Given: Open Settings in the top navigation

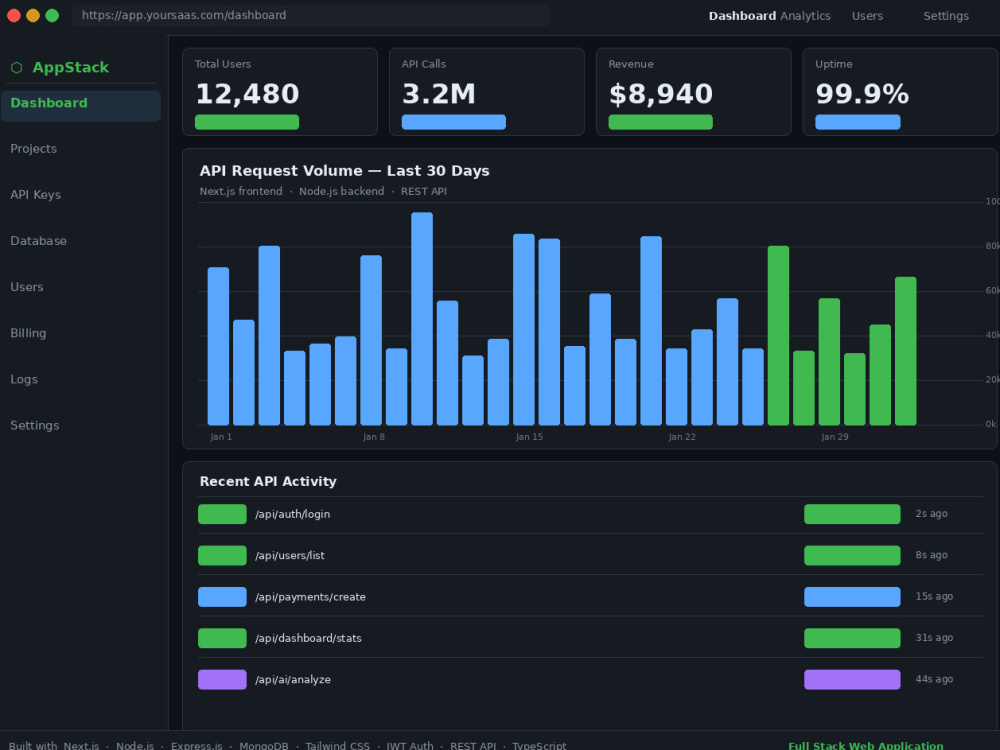Looking at the screenshot, I should [x=946, y=16].
